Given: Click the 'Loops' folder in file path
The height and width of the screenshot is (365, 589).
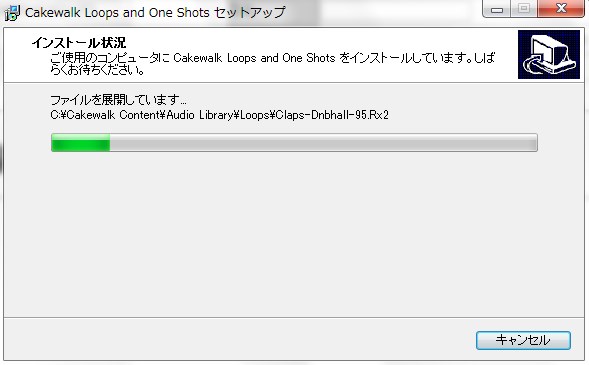Looking at the screenshot, I should pyautogui.click(x=255, y=115).
